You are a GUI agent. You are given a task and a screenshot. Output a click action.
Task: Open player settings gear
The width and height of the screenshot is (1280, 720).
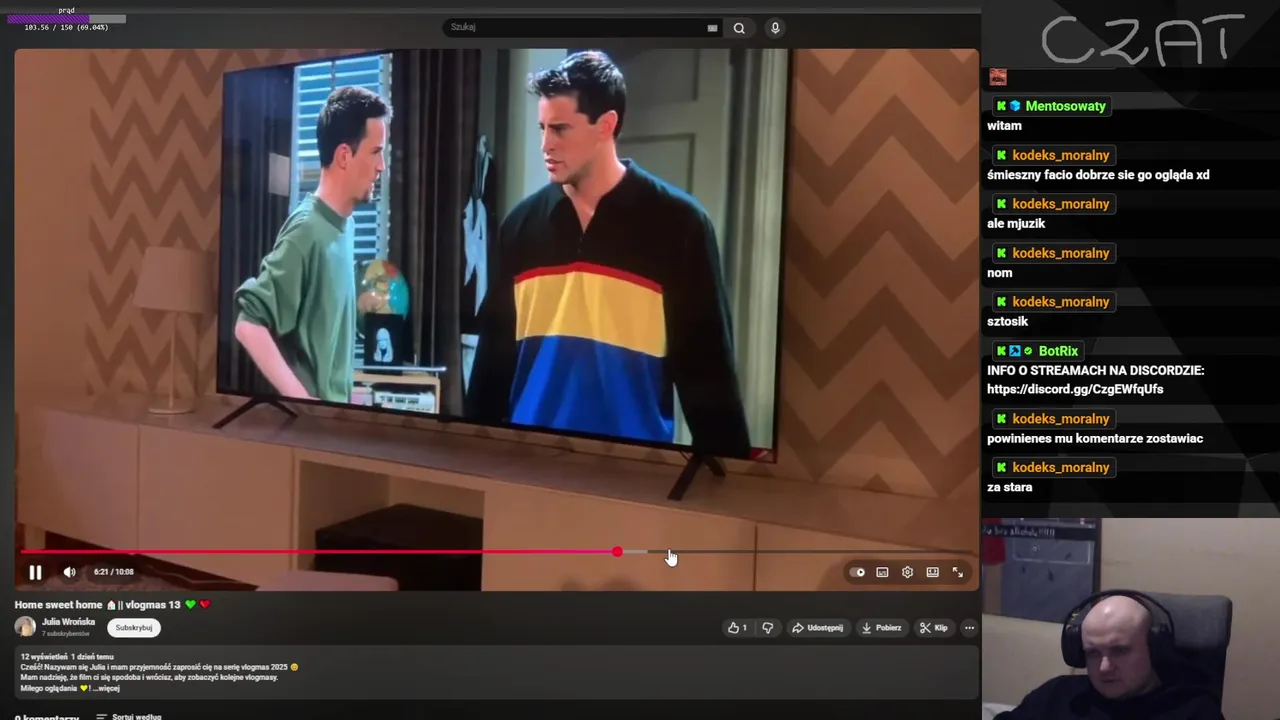(x=907, y=572)
